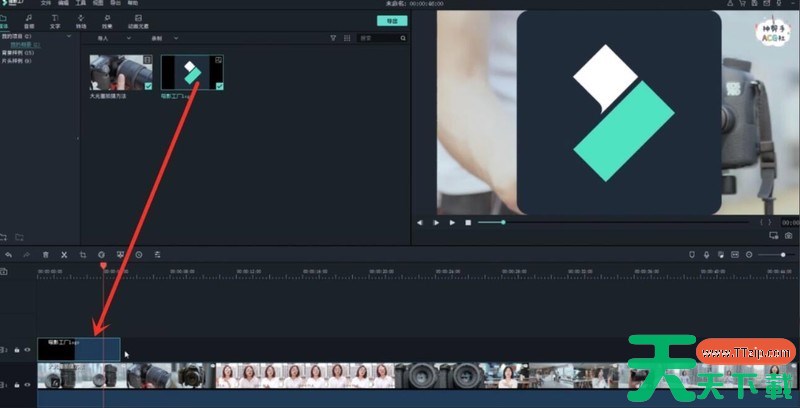The width and height of the screenshot is (800, 408).
Task: Click the Play button
Action: tap(452, 222)
